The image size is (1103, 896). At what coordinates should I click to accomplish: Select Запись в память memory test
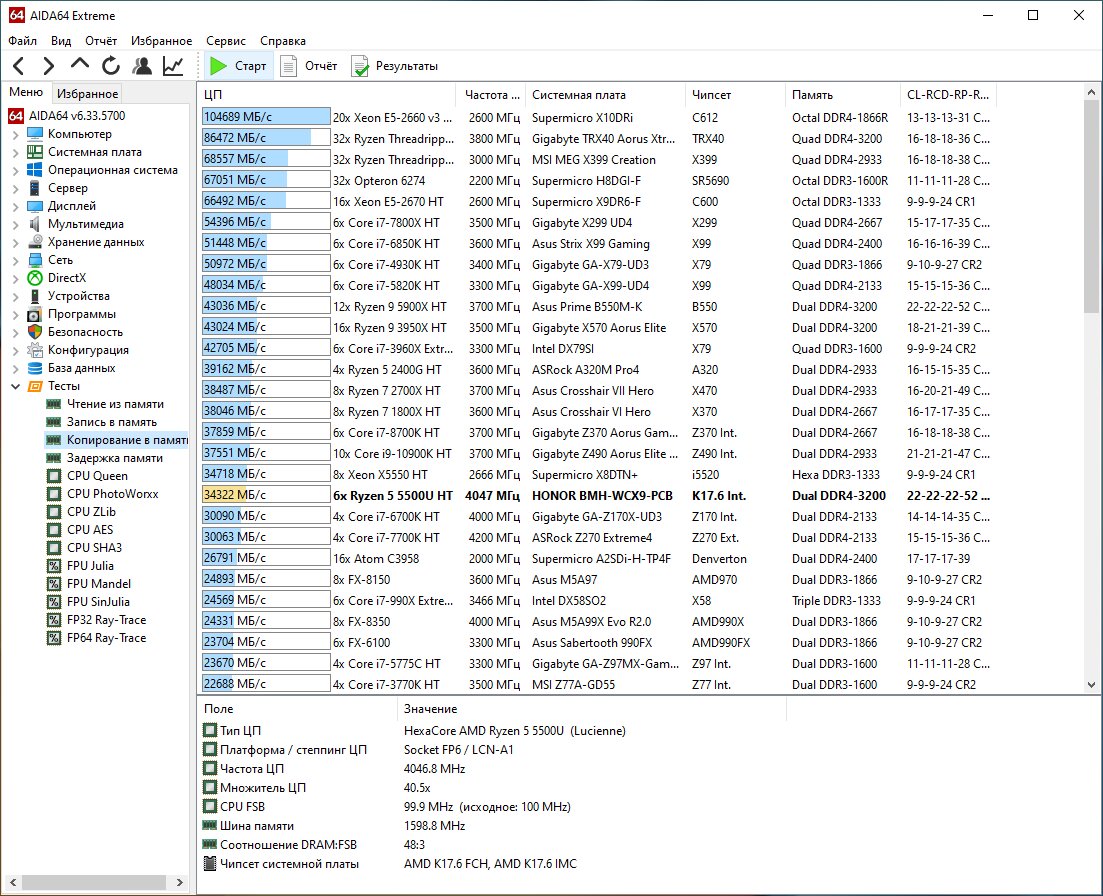[111, 422]
